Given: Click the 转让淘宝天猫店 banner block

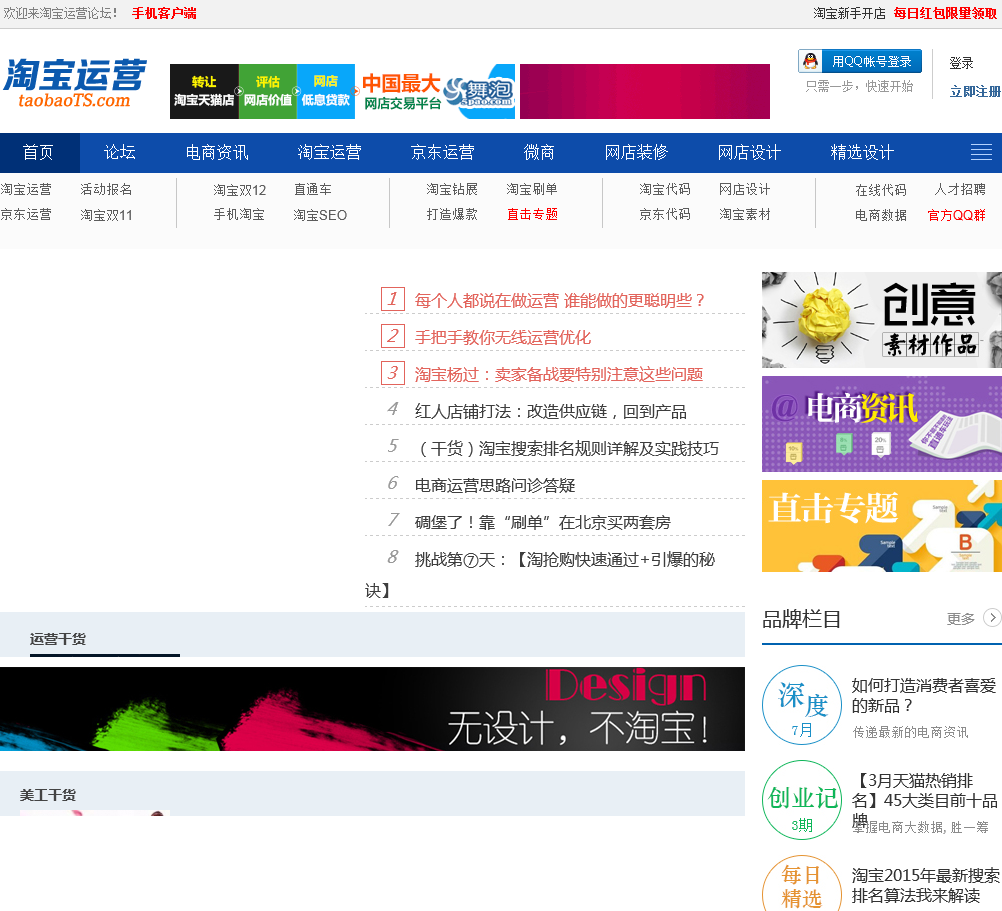Looking at the screenshot, I should (204, 91).
